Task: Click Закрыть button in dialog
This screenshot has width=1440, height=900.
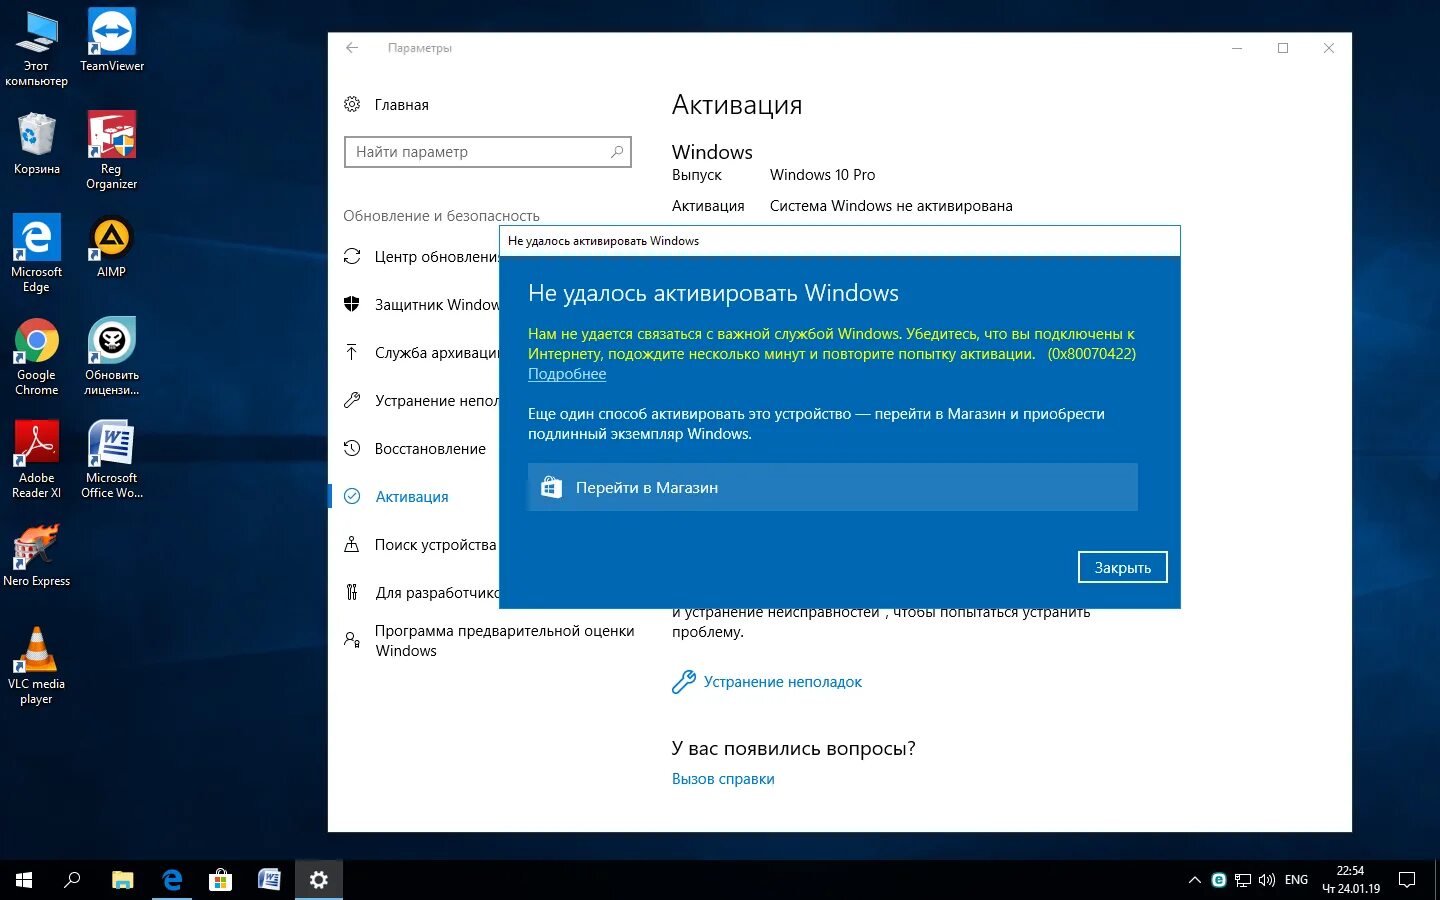Action: click(x=1122, y=567)
